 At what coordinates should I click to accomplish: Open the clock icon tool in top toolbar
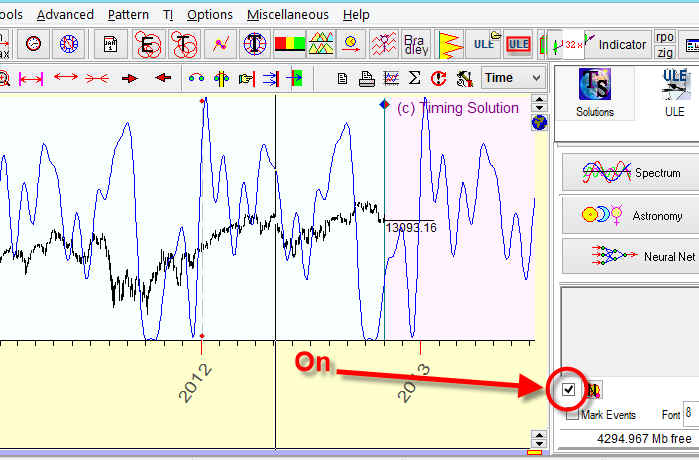(34, 45)
